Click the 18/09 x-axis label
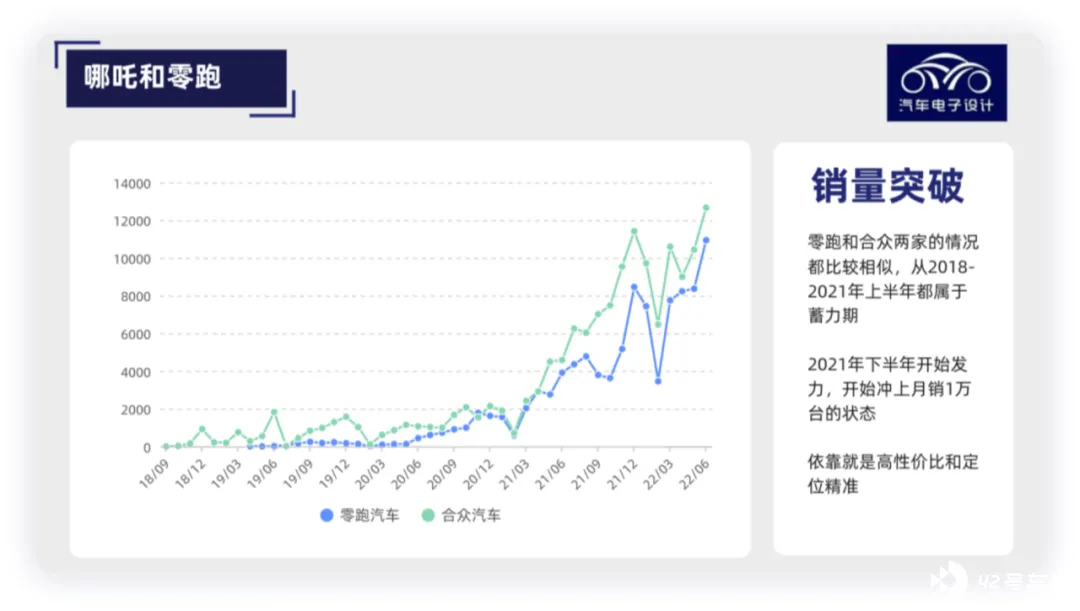The height and width of the screenshot is (611, 1080). [x=154, y=474]
